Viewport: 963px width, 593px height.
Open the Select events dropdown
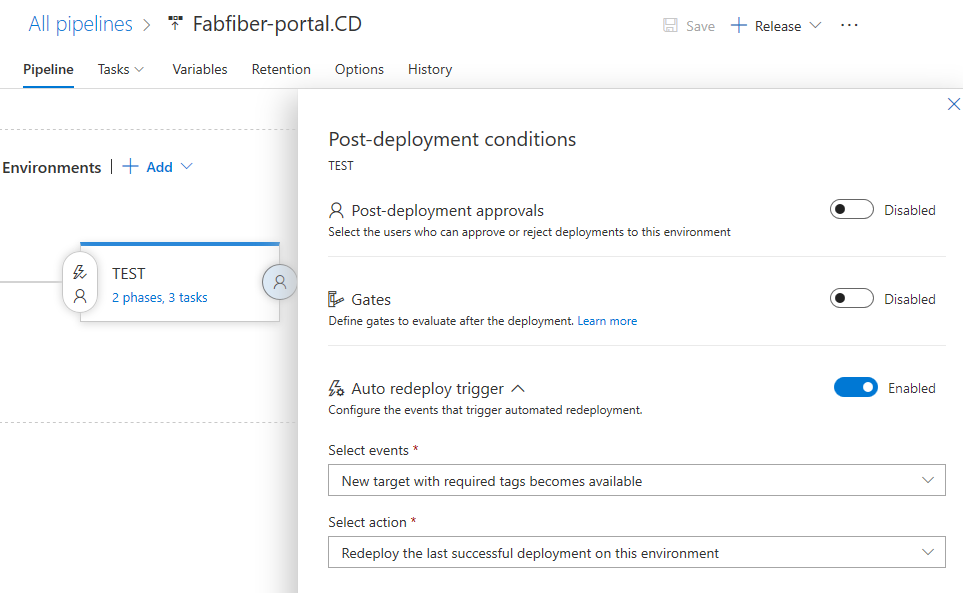pos(636,481)
